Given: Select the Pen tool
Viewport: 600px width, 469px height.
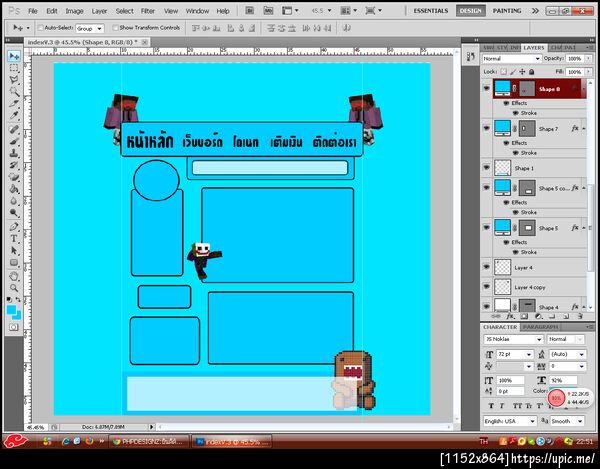Looking at the screenshot, I should (x=14, y=226).
